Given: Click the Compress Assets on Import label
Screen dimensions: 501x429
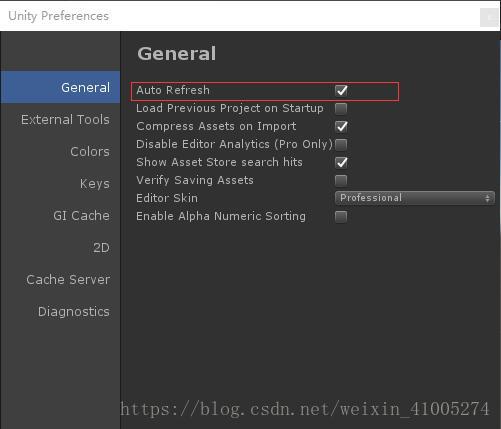Looking at the screenshot, I should pyautogui.click(x=216, y=126).
